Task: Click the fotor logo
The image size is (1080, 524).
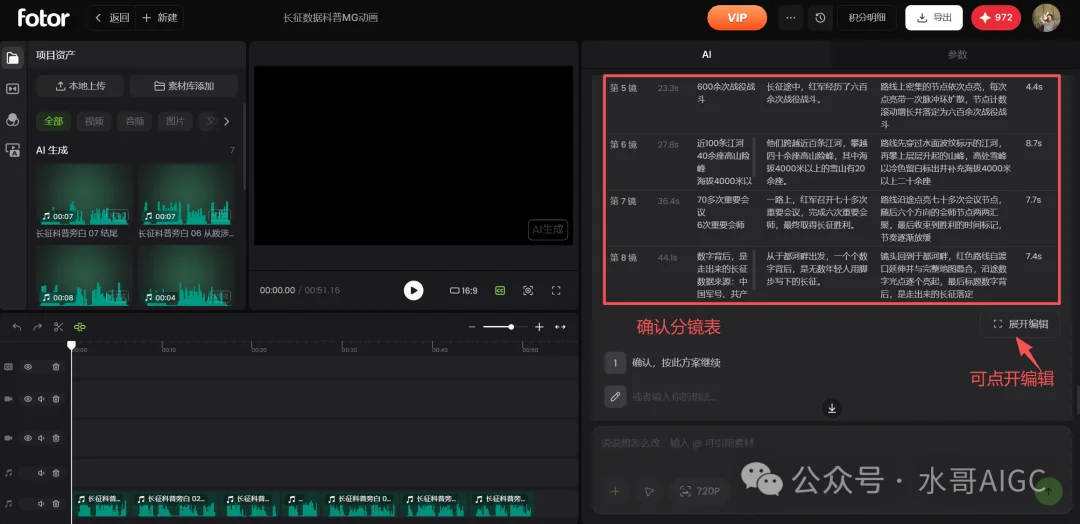Action: [43, 17]
